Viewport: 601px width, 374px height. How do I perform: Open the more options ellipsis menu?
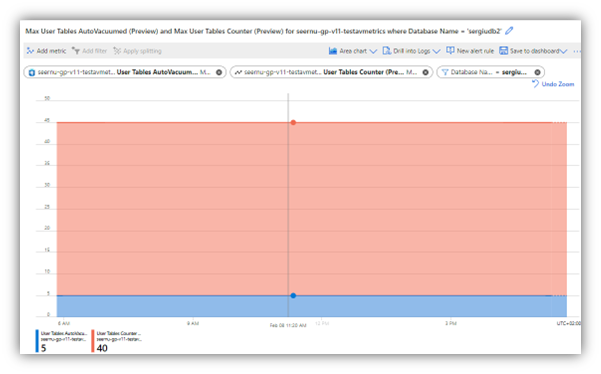coord(576,51)
